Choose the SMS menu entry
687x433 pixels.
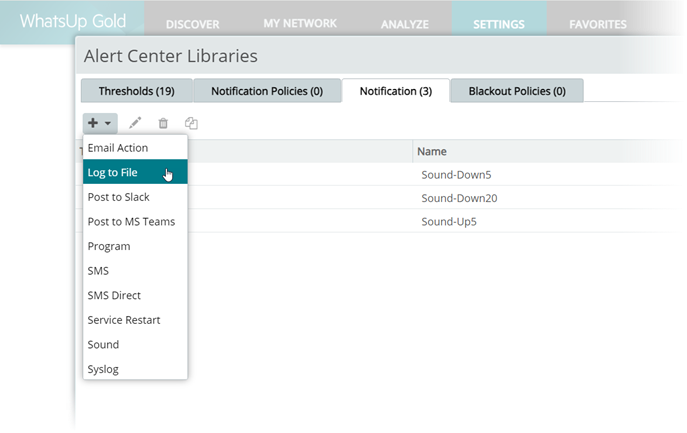[x=135, y=270]
